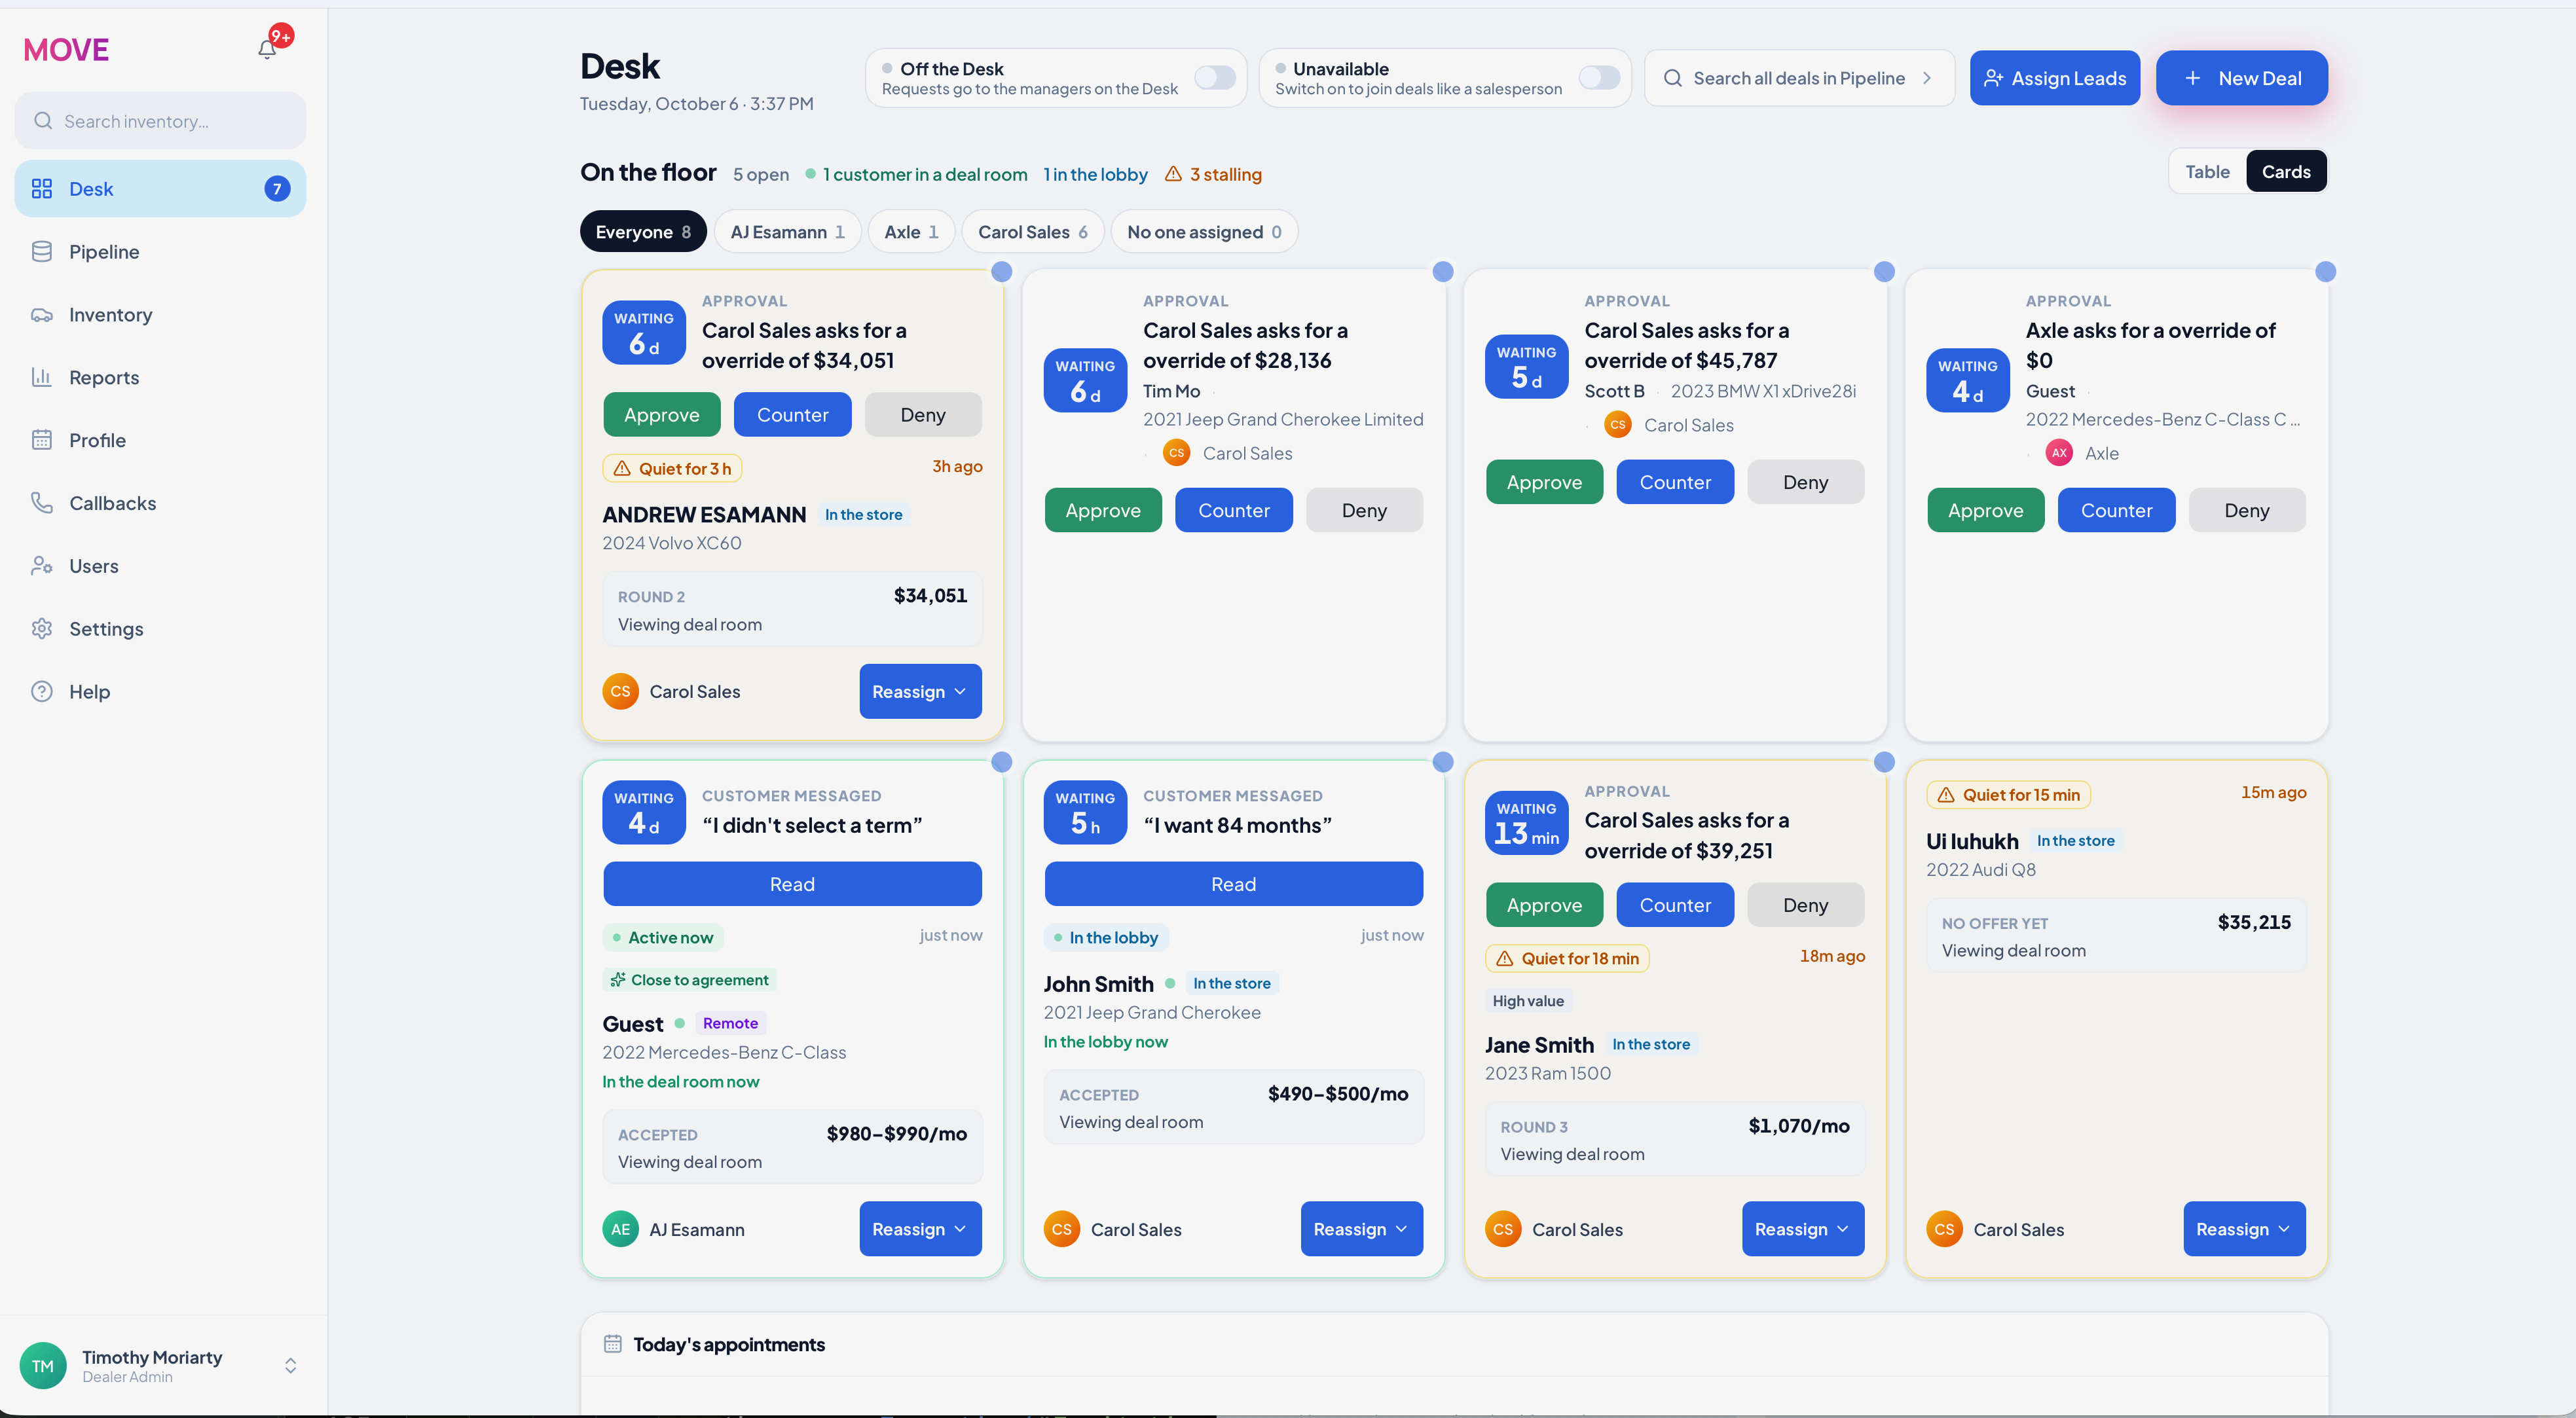Select the Carol Sales filter tab
The height and width of the screenshot is (1418, 2576).
click(1032, 232)
